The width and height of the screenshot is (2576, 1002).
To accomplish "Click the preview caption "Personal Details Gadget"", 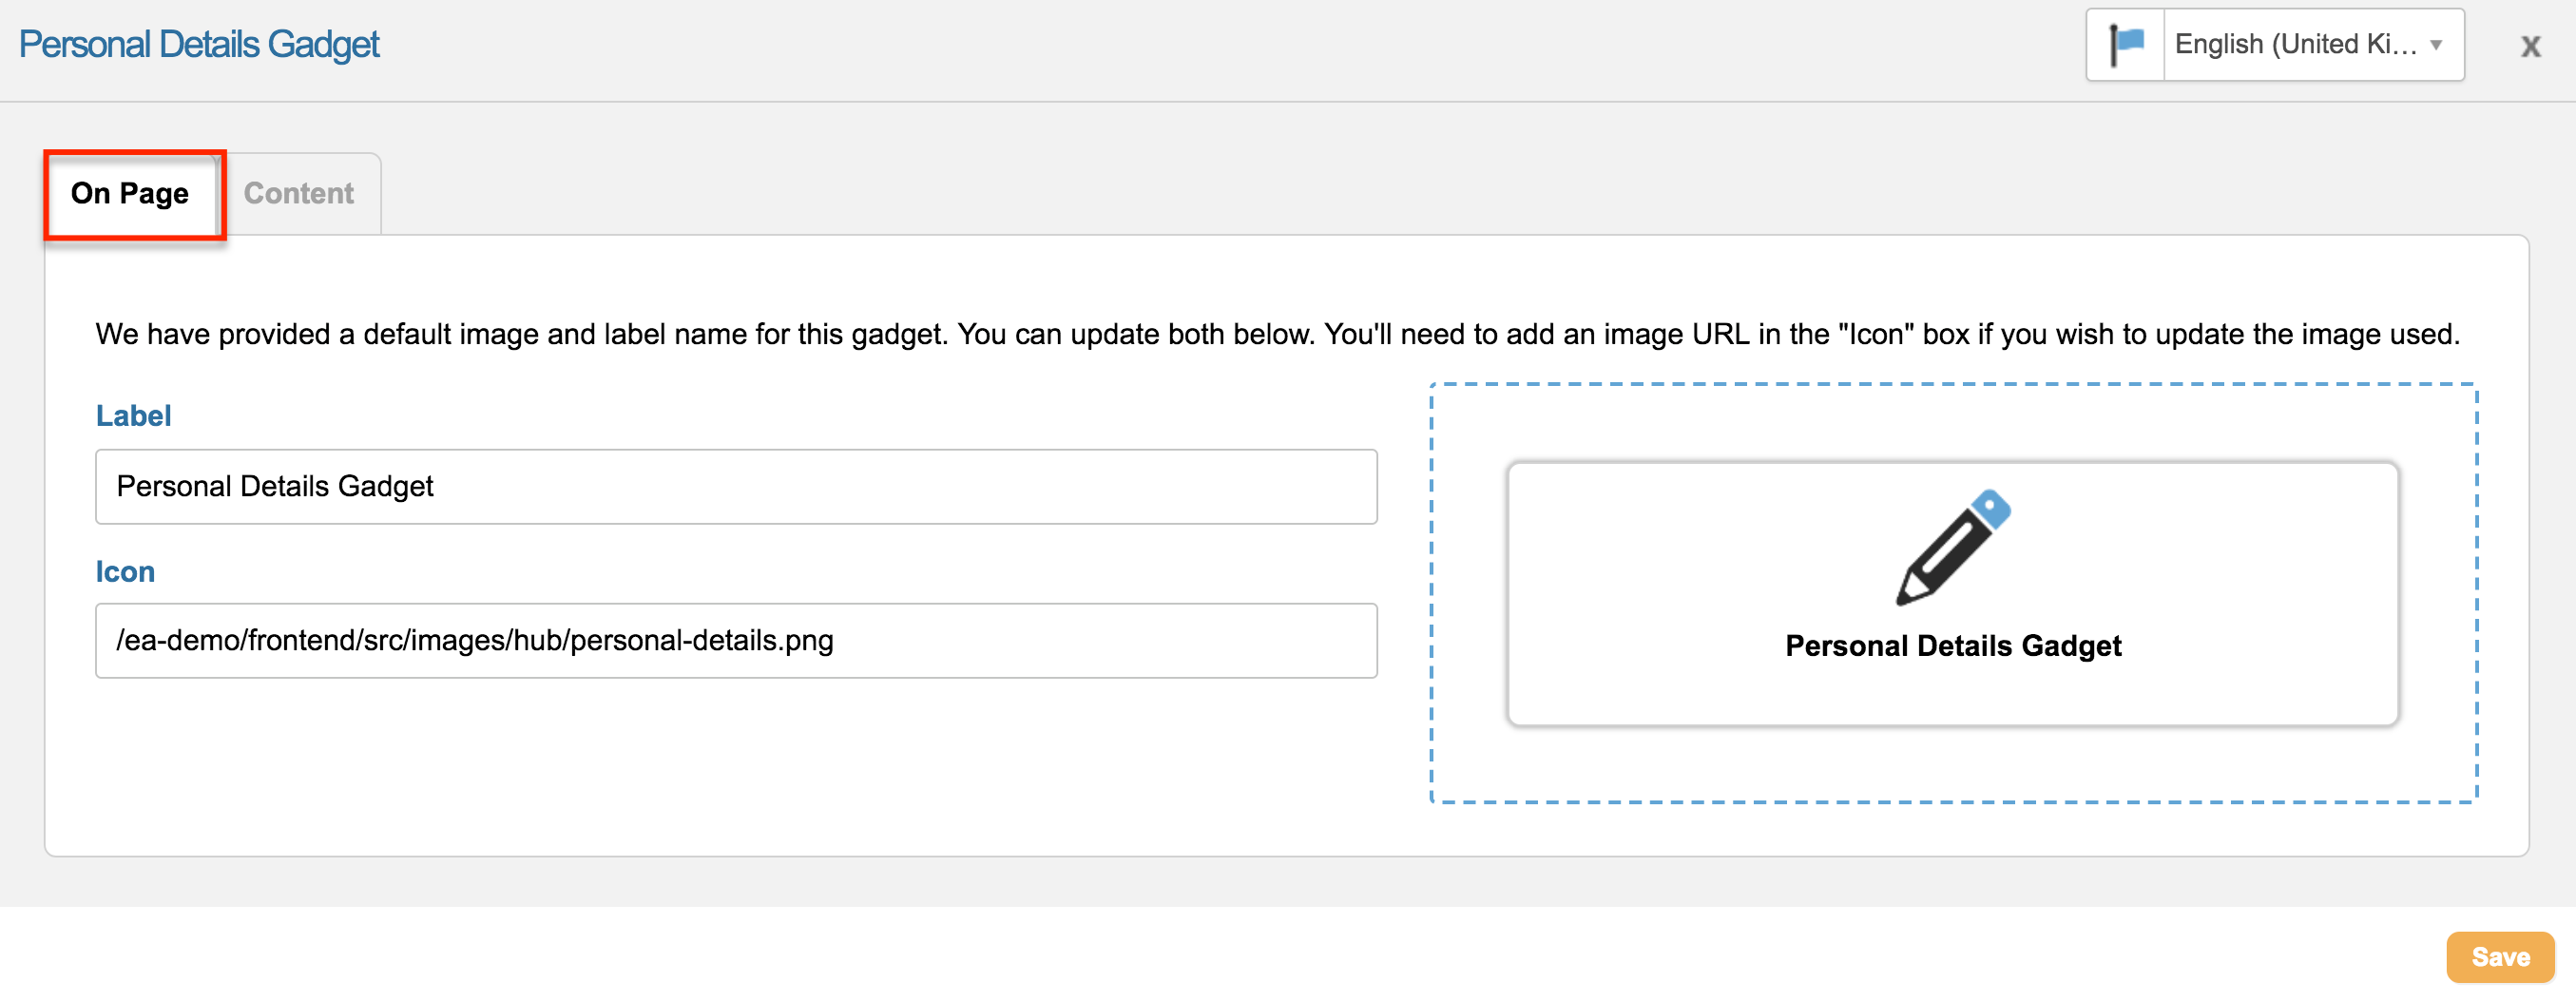I will (x=1952, y=646).
